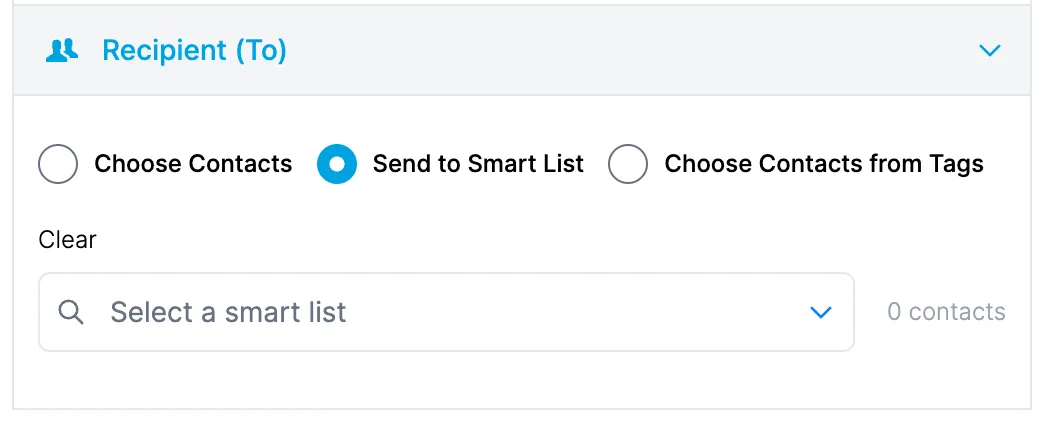Click the 'Choose Contacts' option label
The width and height of the screenshot is (1056, 444).
pyautogui.click(x=193, y=164)
